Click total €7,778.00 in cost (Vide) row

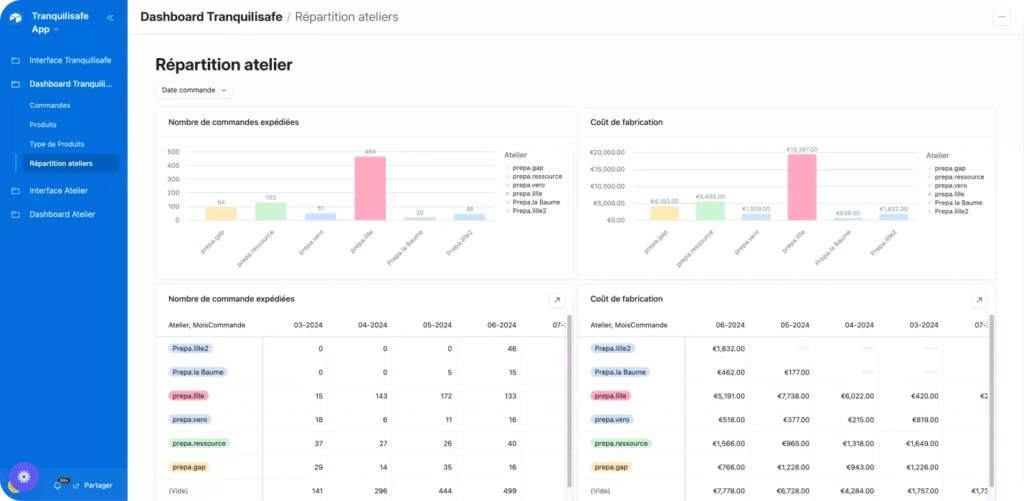coord(729,491)
